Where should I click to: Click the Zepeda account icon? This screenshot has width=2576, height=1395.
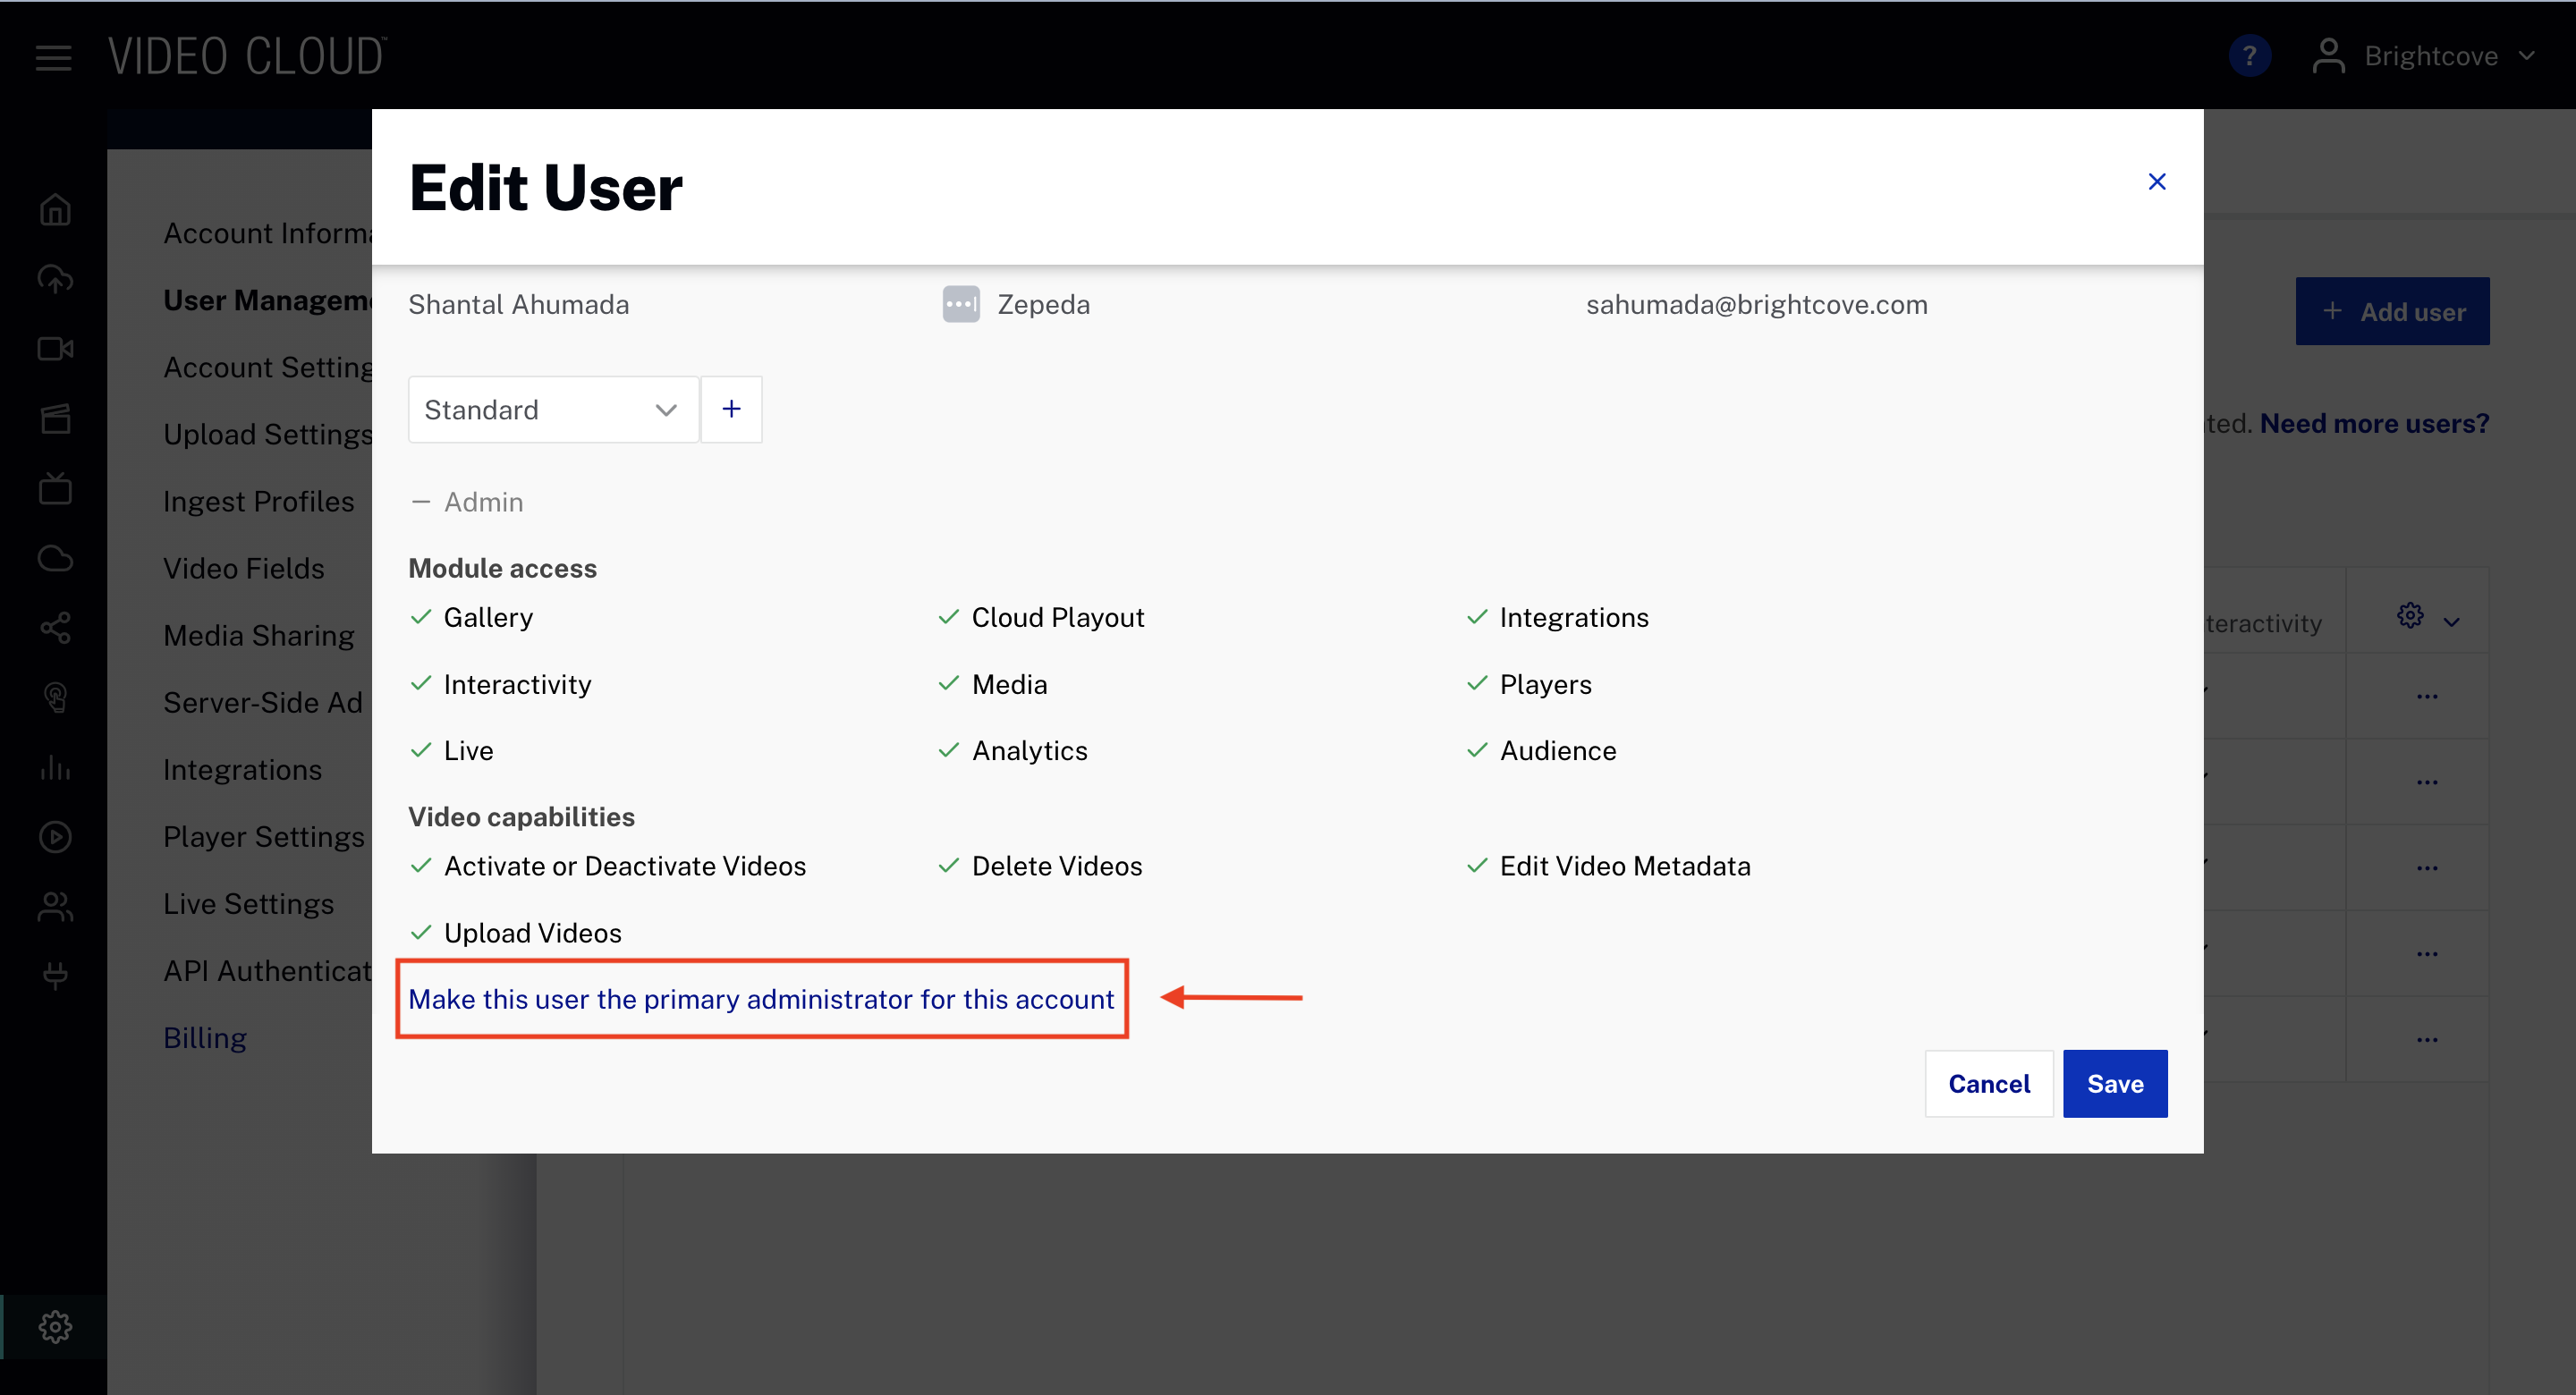(961, 304)
